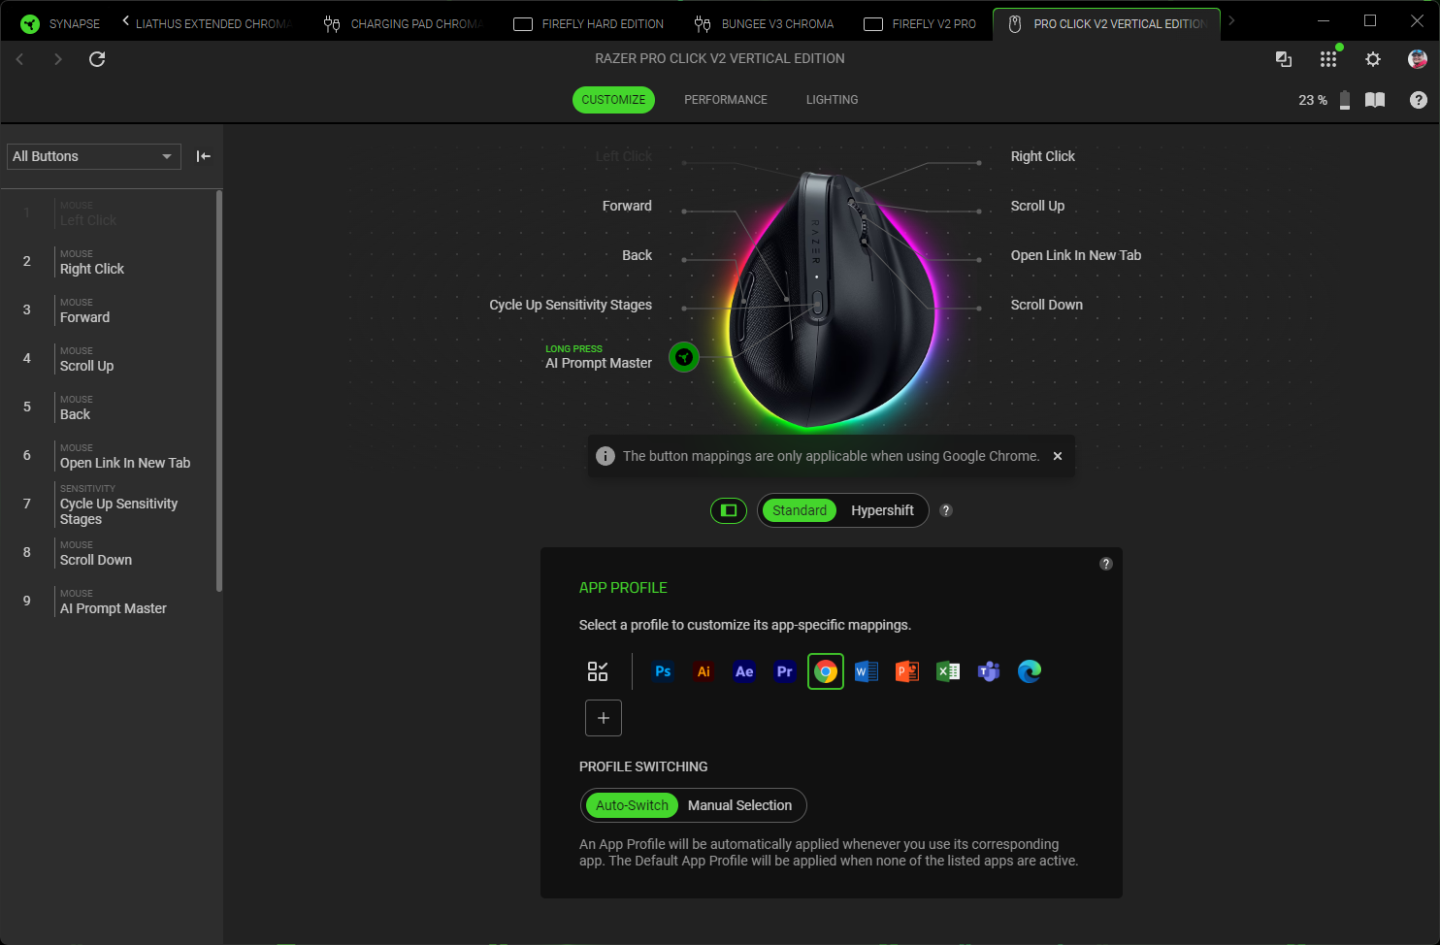1440x945 pixels.
Task: Dismiss the Google Chrome mappings notice
Action: tap(1057, 456)
